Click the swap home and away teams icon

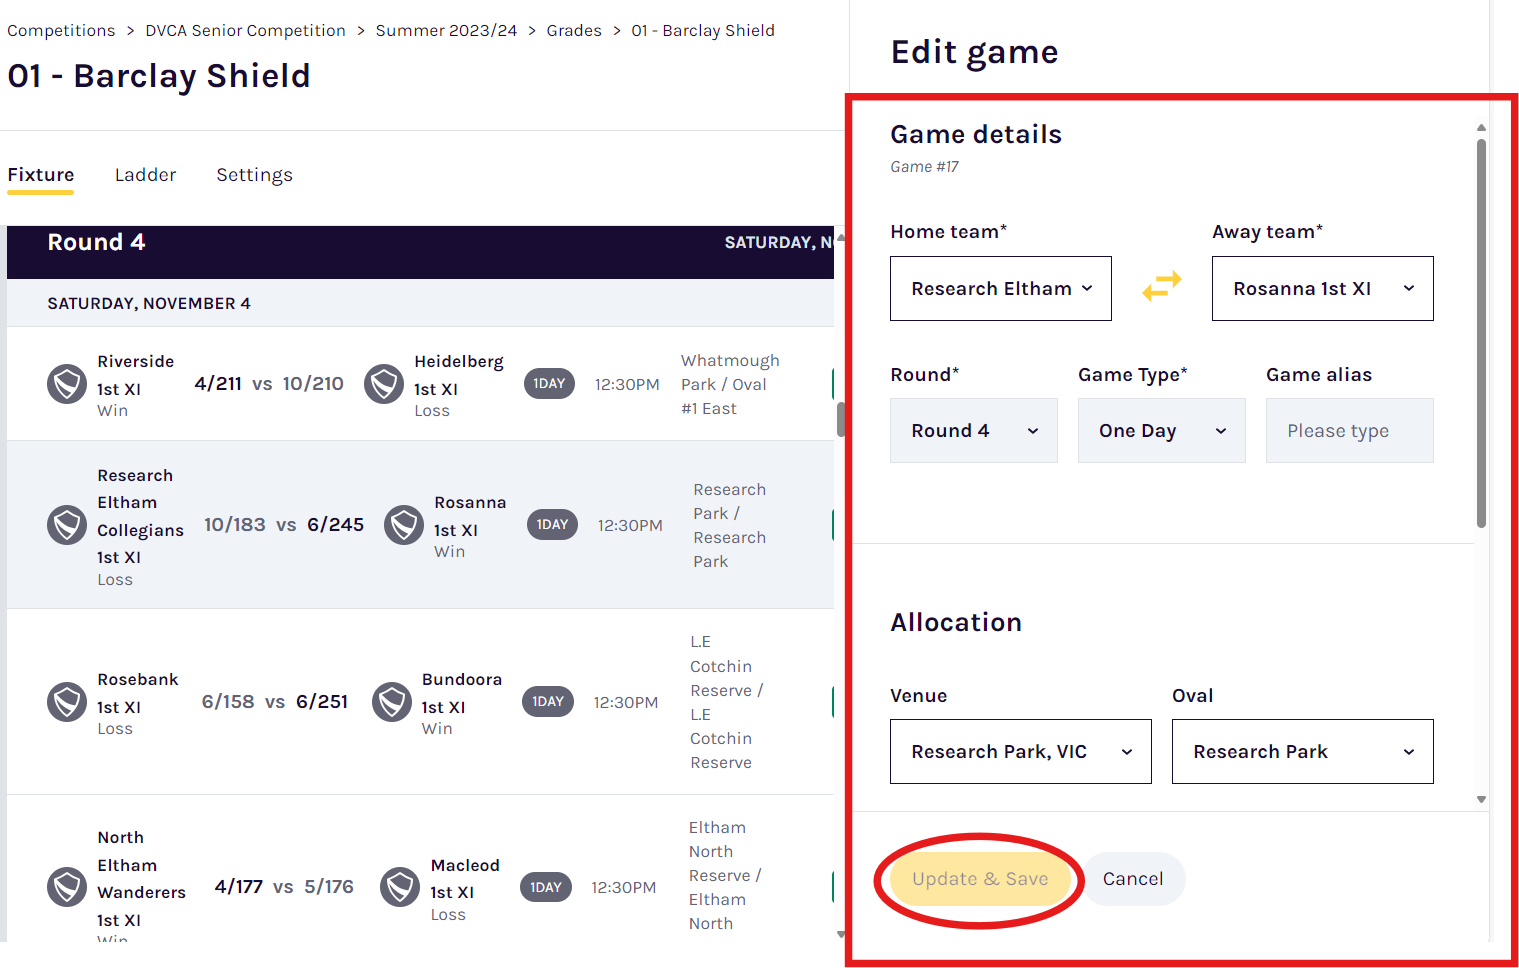(x=1161, y=287)
